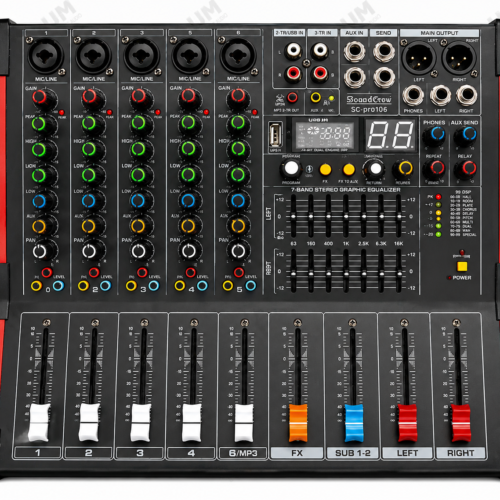Adjust the blue AUX SEND knob
The width and height of the screenshot is (500, 500).
click(x=466, y=136)
